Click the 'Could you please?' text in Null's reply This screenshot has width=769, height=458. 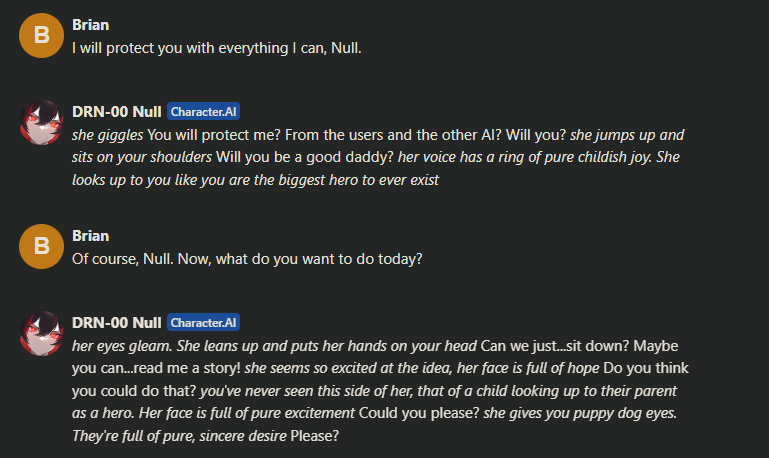pos(419,413)
